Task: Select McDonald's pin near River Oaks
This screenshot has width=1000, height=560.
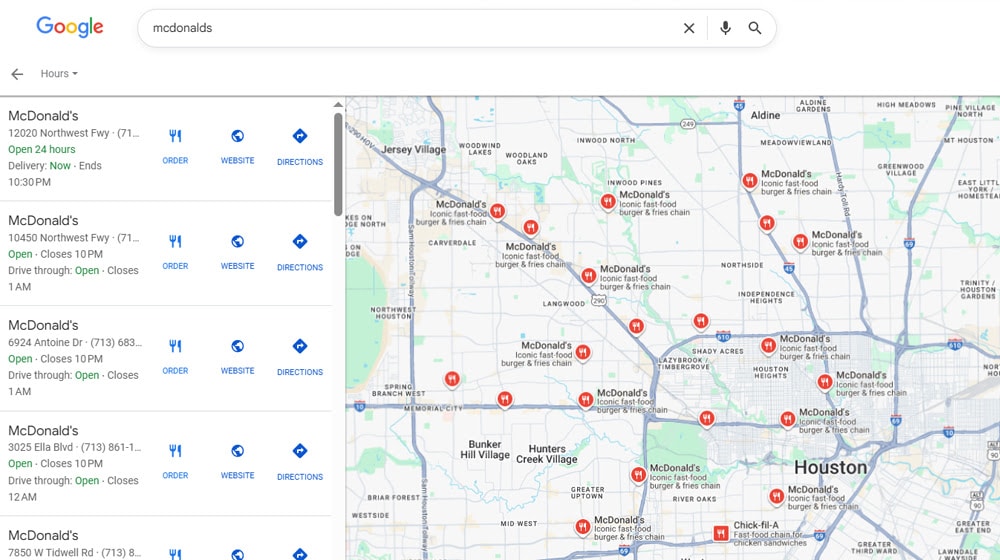Action: pos(638,475)
